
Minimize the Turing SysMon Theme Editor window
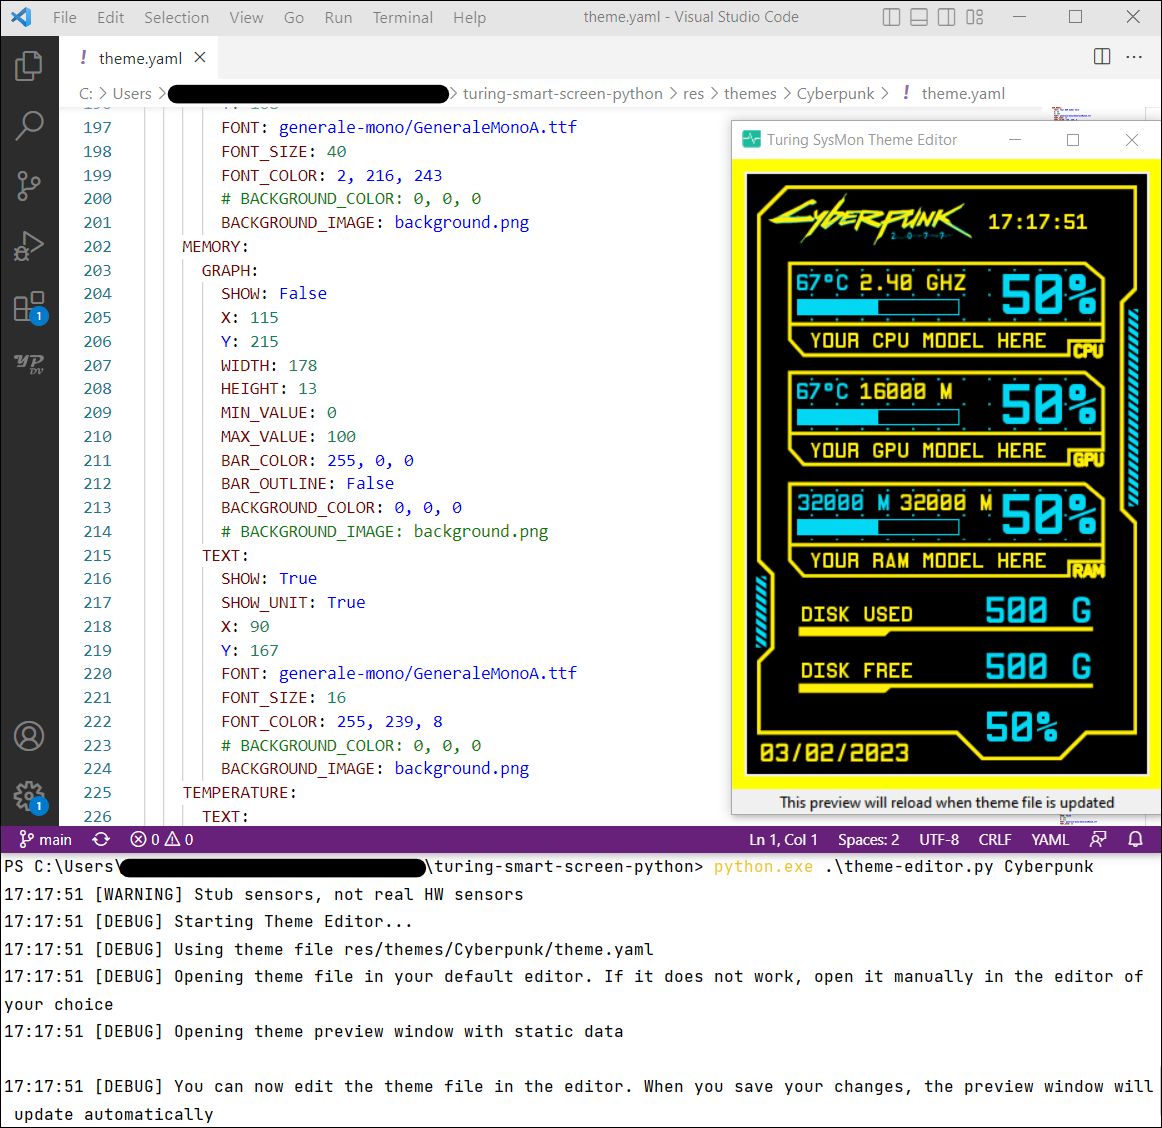coord(1015,139)
